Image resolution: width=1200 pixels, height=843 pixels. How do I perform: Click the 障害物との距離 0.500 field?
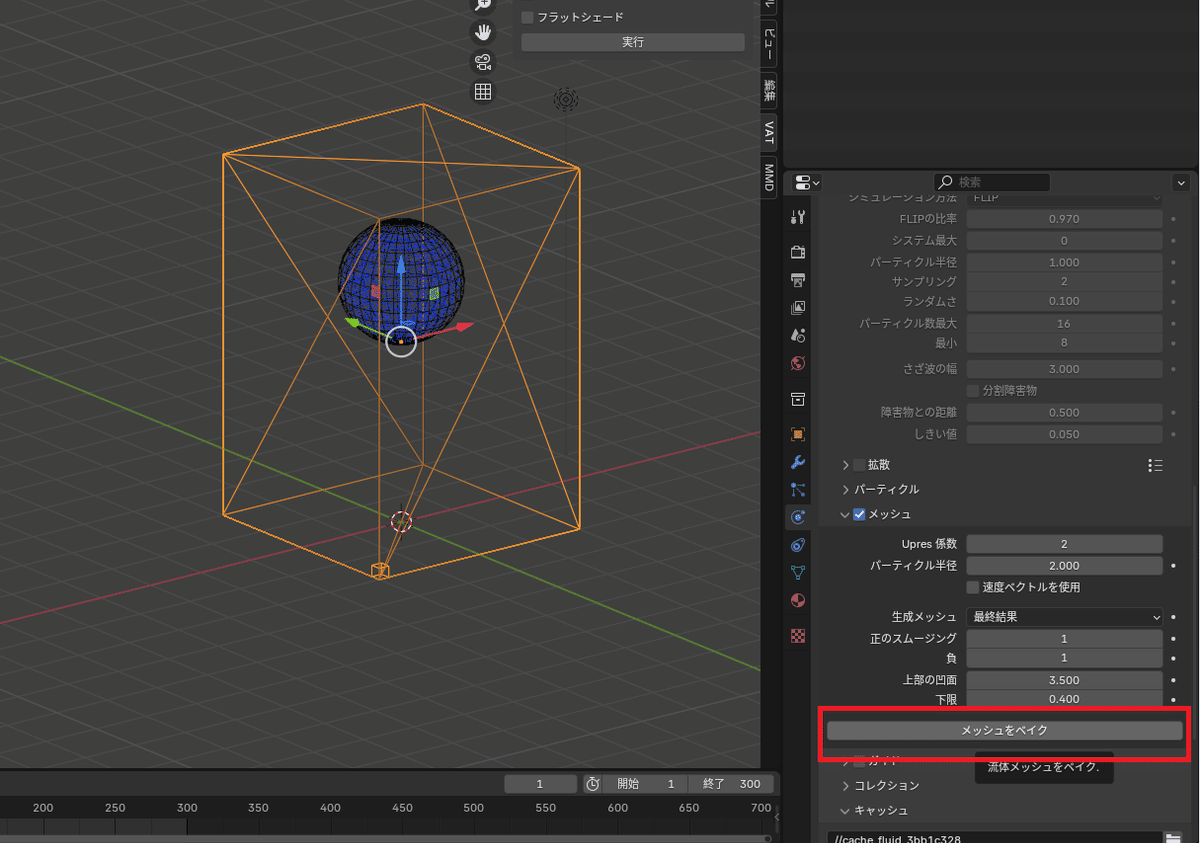click(1064, 412)
